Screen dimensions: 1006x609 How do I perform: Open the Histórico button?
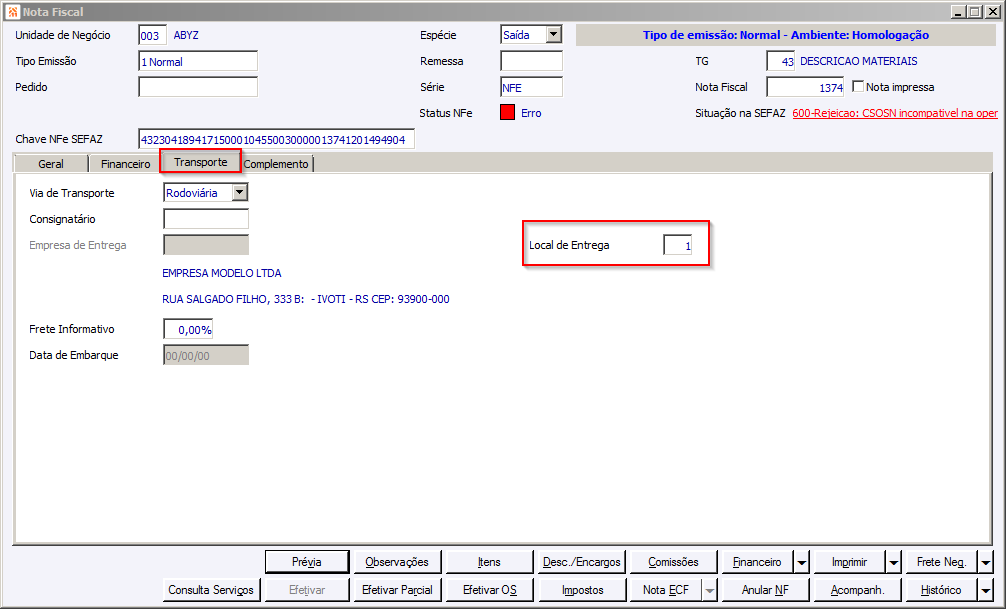click(x=941, y=590)
